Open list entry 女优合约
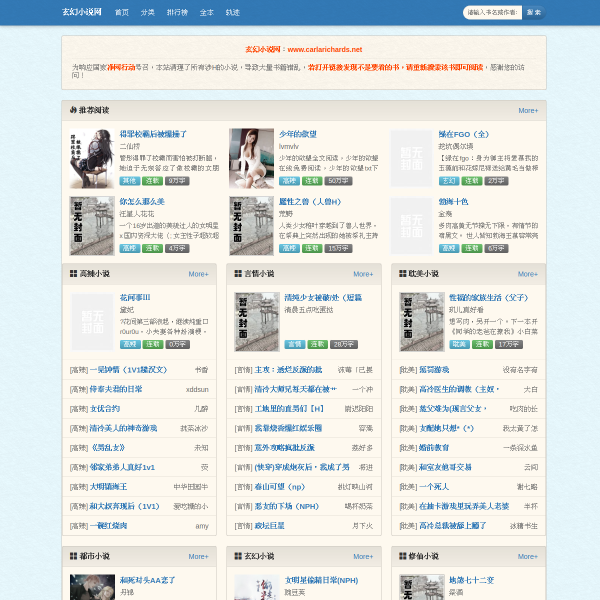600x600 pixels. click(x=104, y=409)
